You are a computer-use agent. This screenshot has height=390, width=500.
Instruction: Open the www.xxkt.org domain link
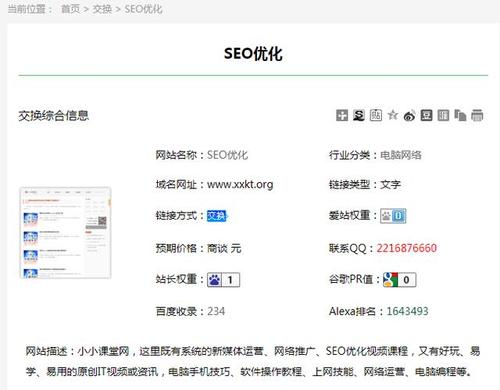pos(240,184)
